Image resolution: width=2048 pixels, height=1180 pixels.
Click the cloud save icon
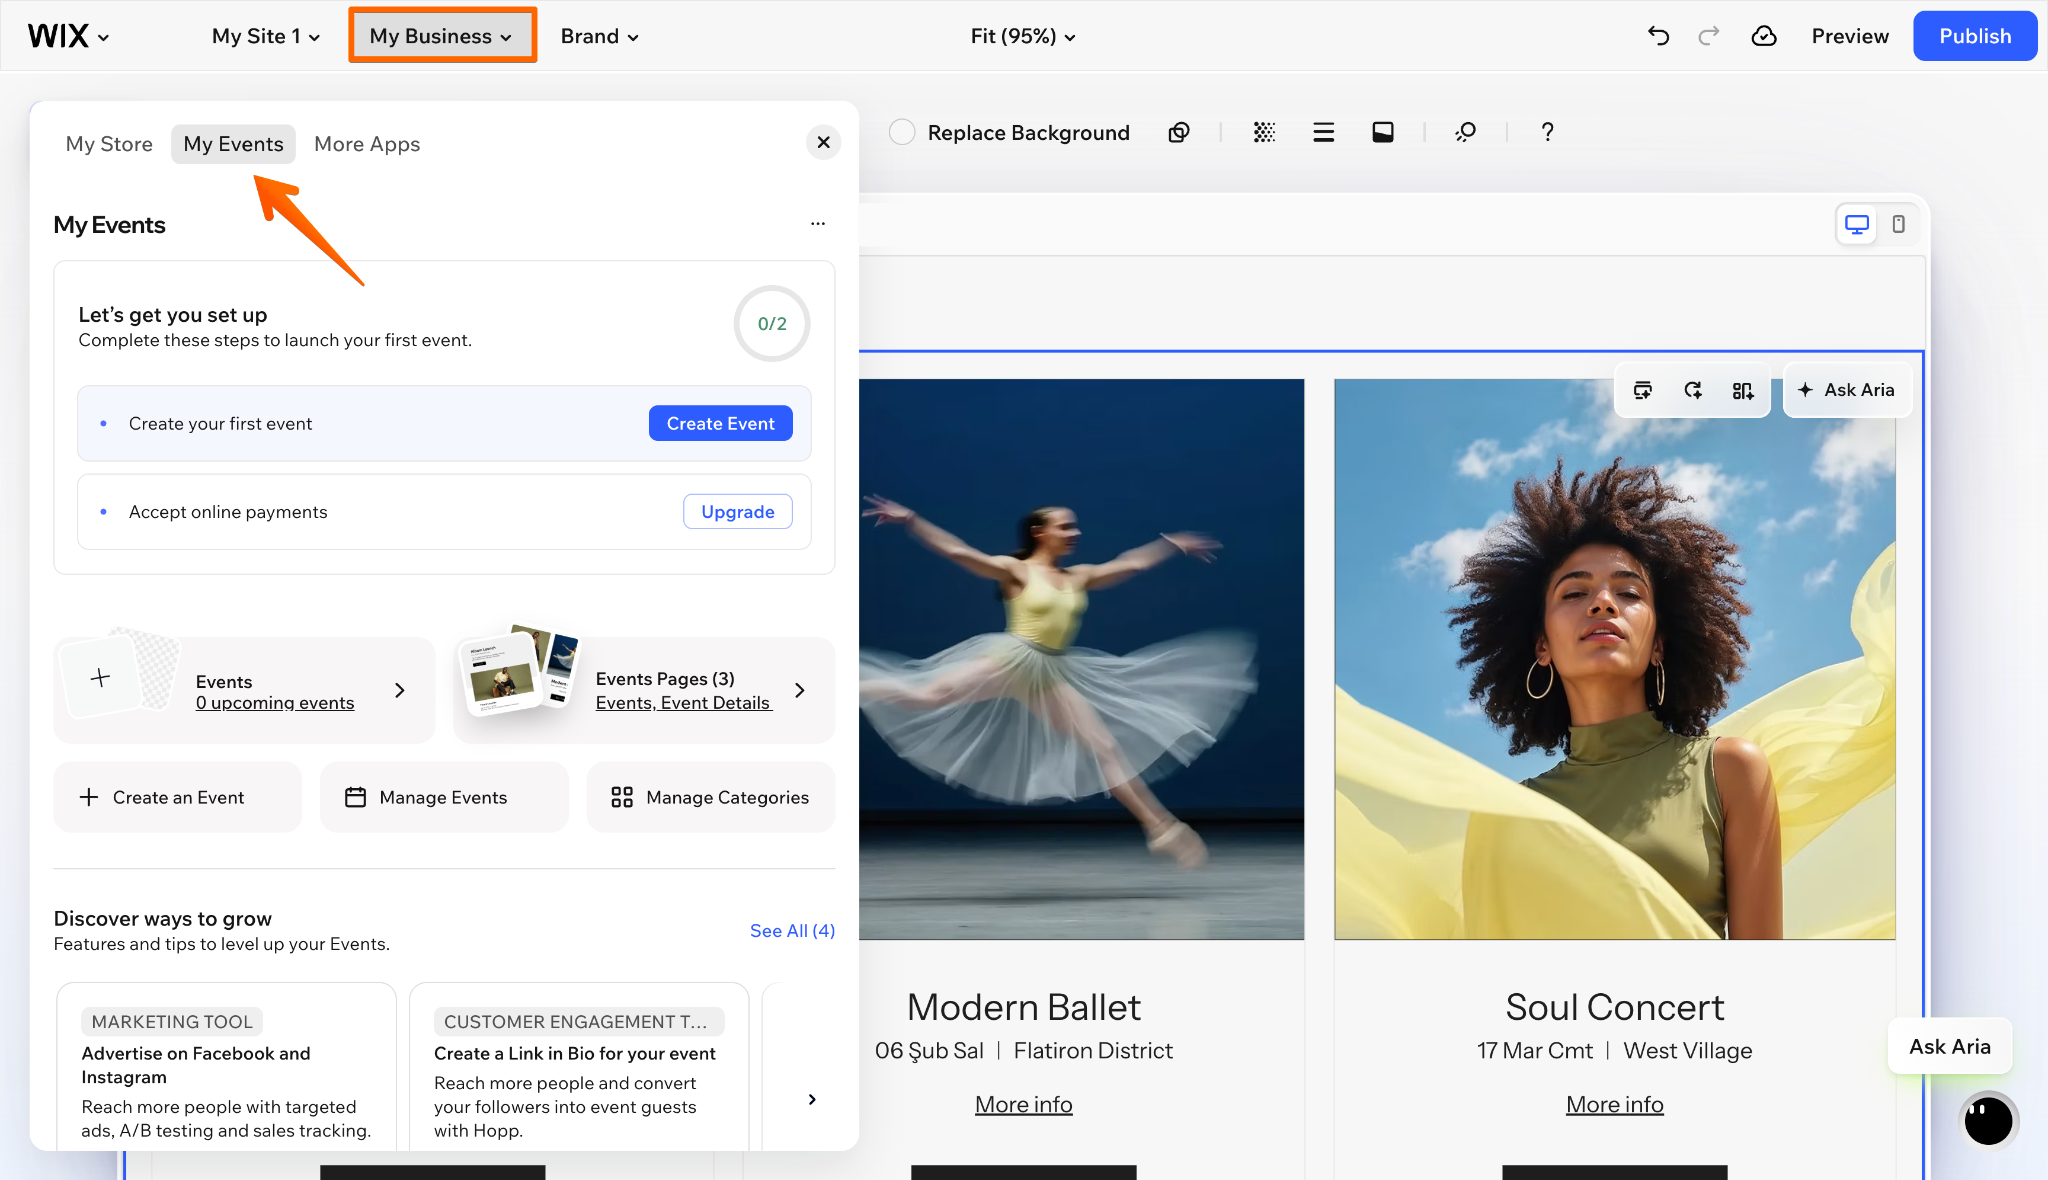pos(1764,36)
